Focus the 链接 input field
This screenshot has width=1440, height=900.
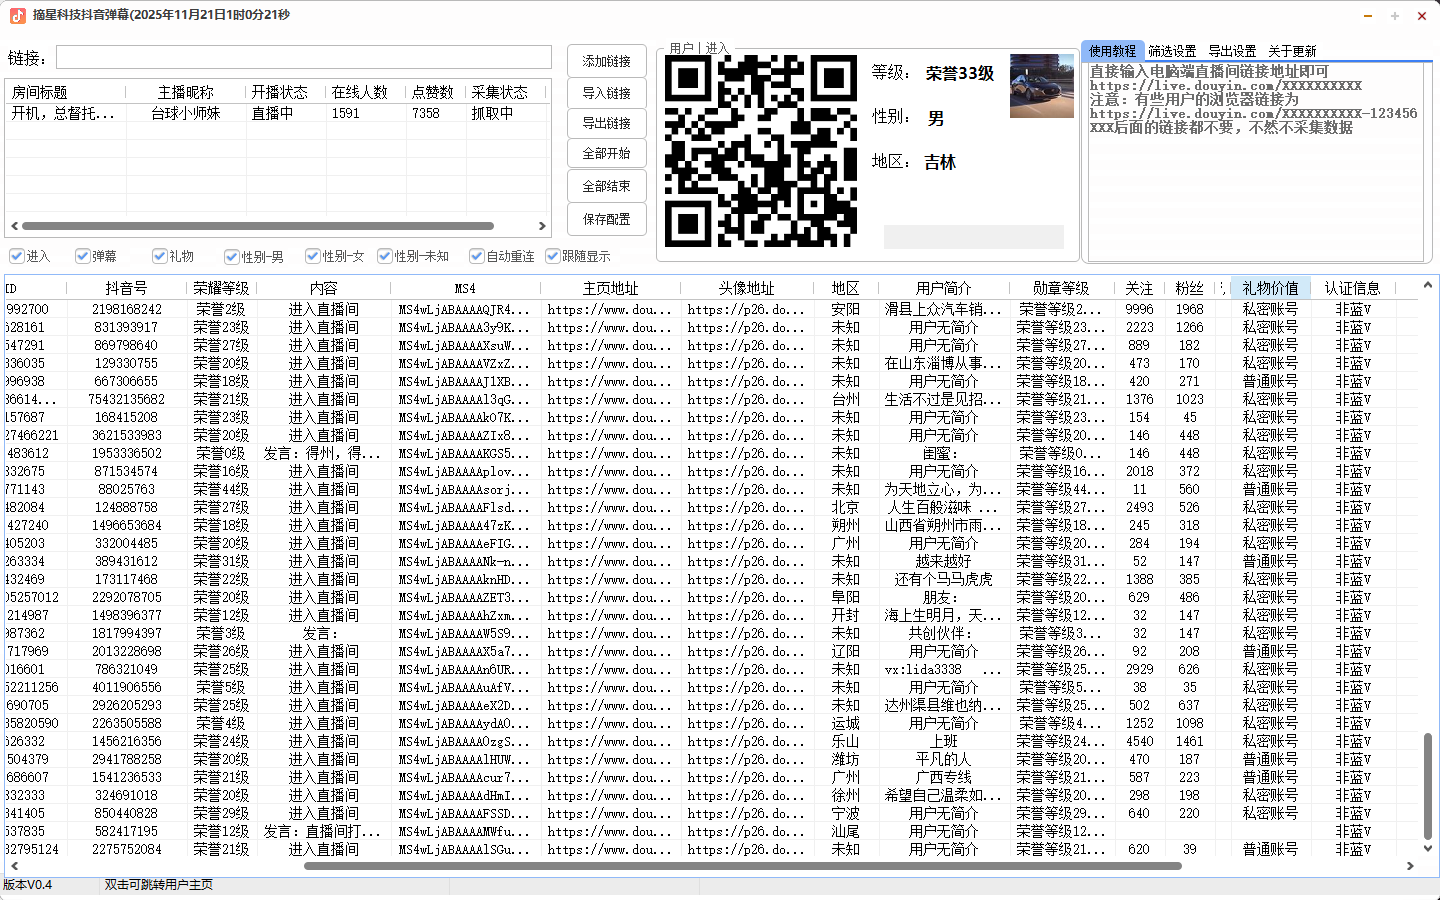click(303, 58)
